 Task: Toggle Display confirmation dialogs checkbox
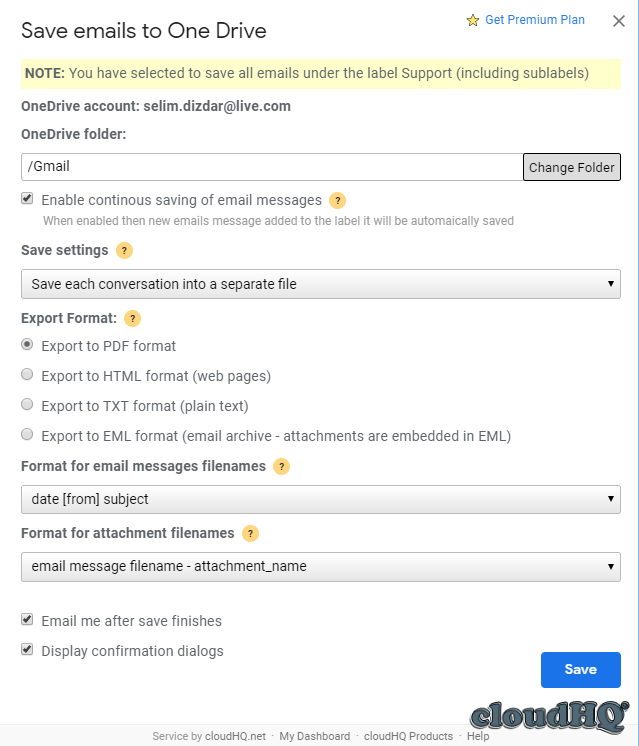coord(27,650)
